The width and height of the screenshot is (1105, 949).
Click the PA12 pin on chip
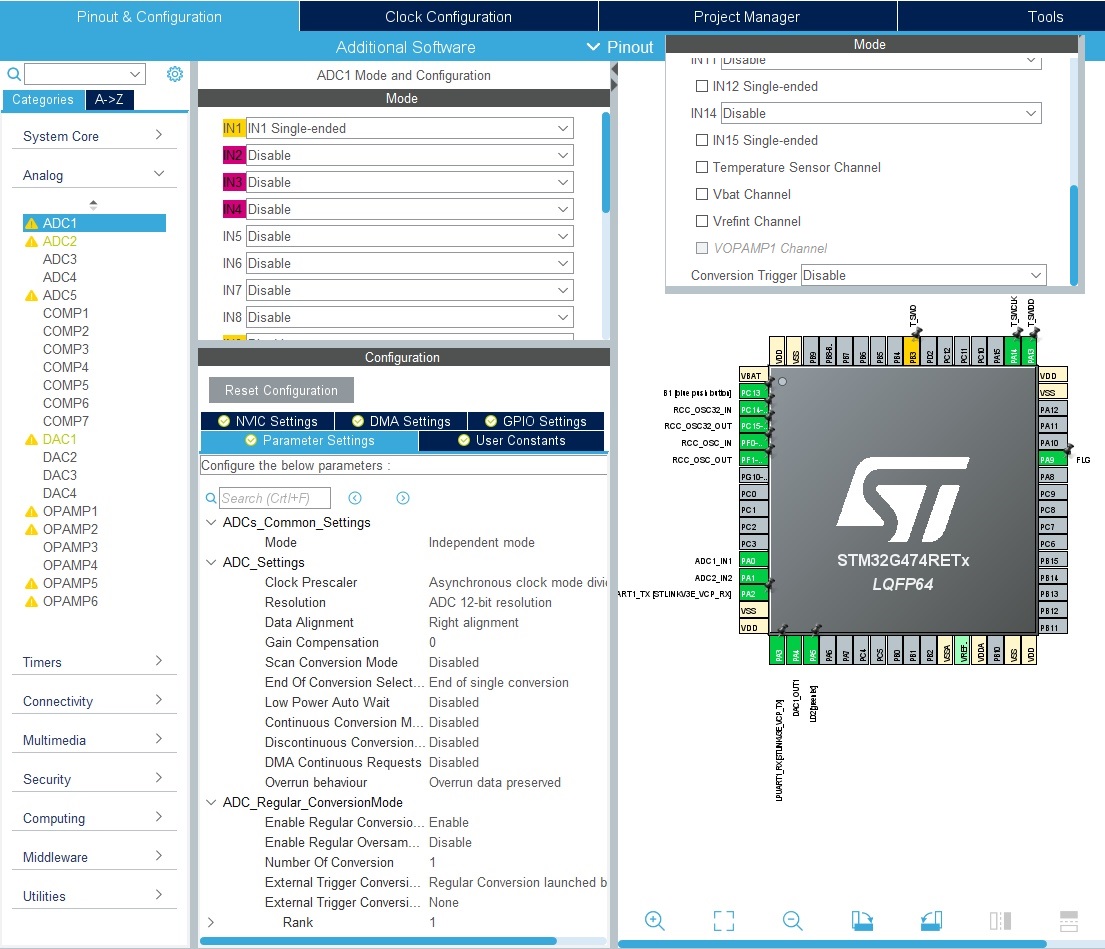coord(1053,409)
